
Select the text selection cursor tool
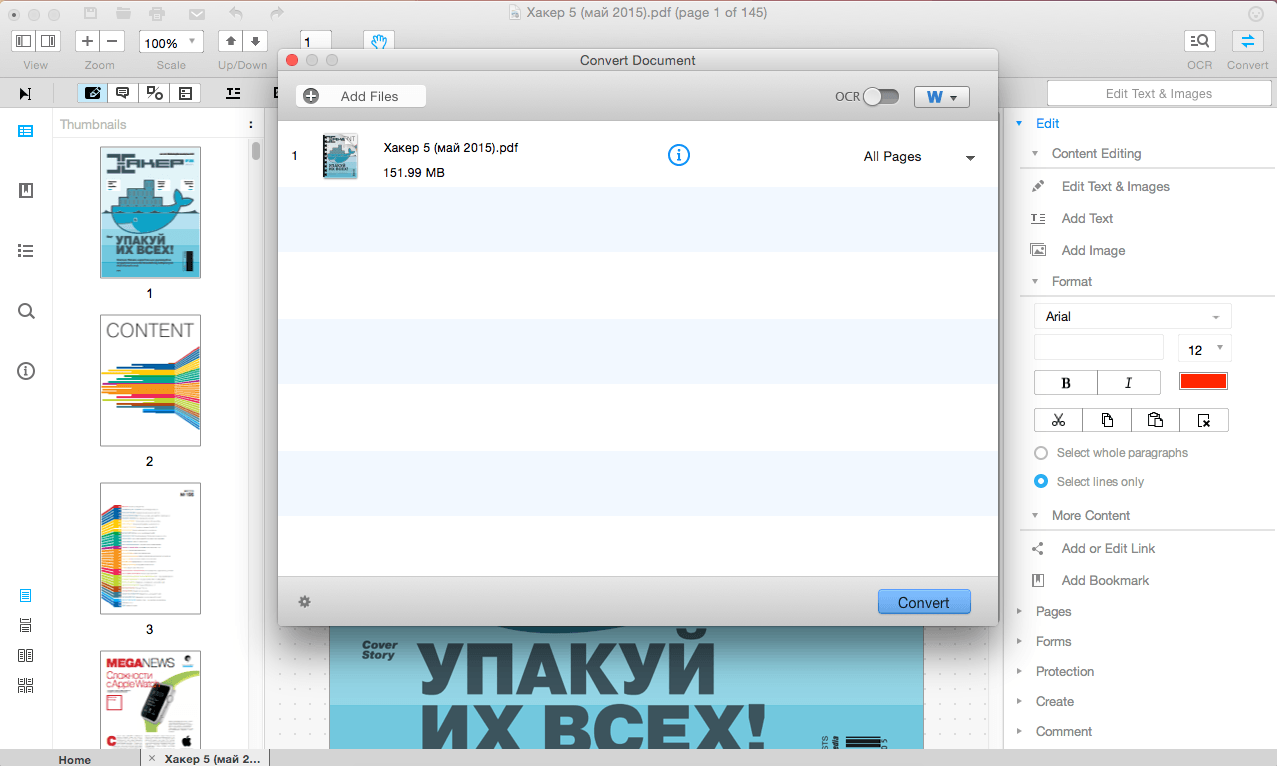tap(25, 93)
